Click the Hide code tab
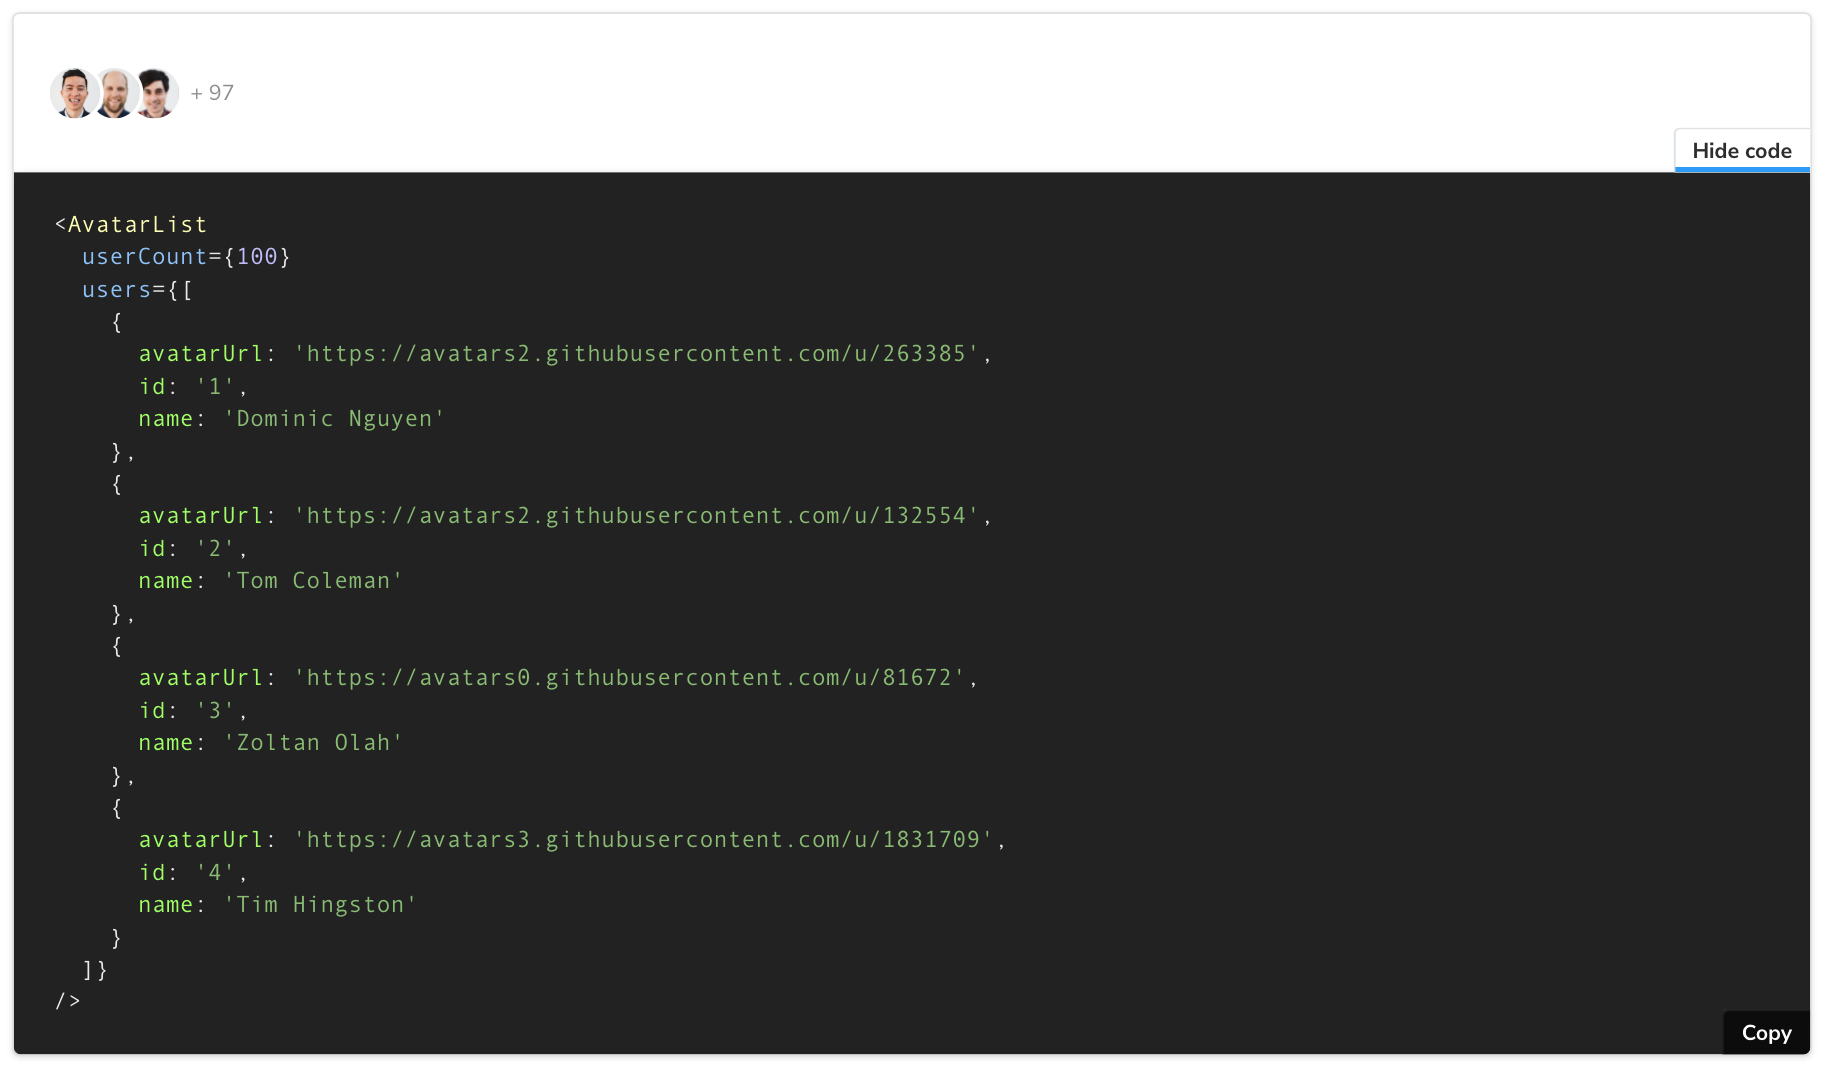 [x=1741, y=150]
